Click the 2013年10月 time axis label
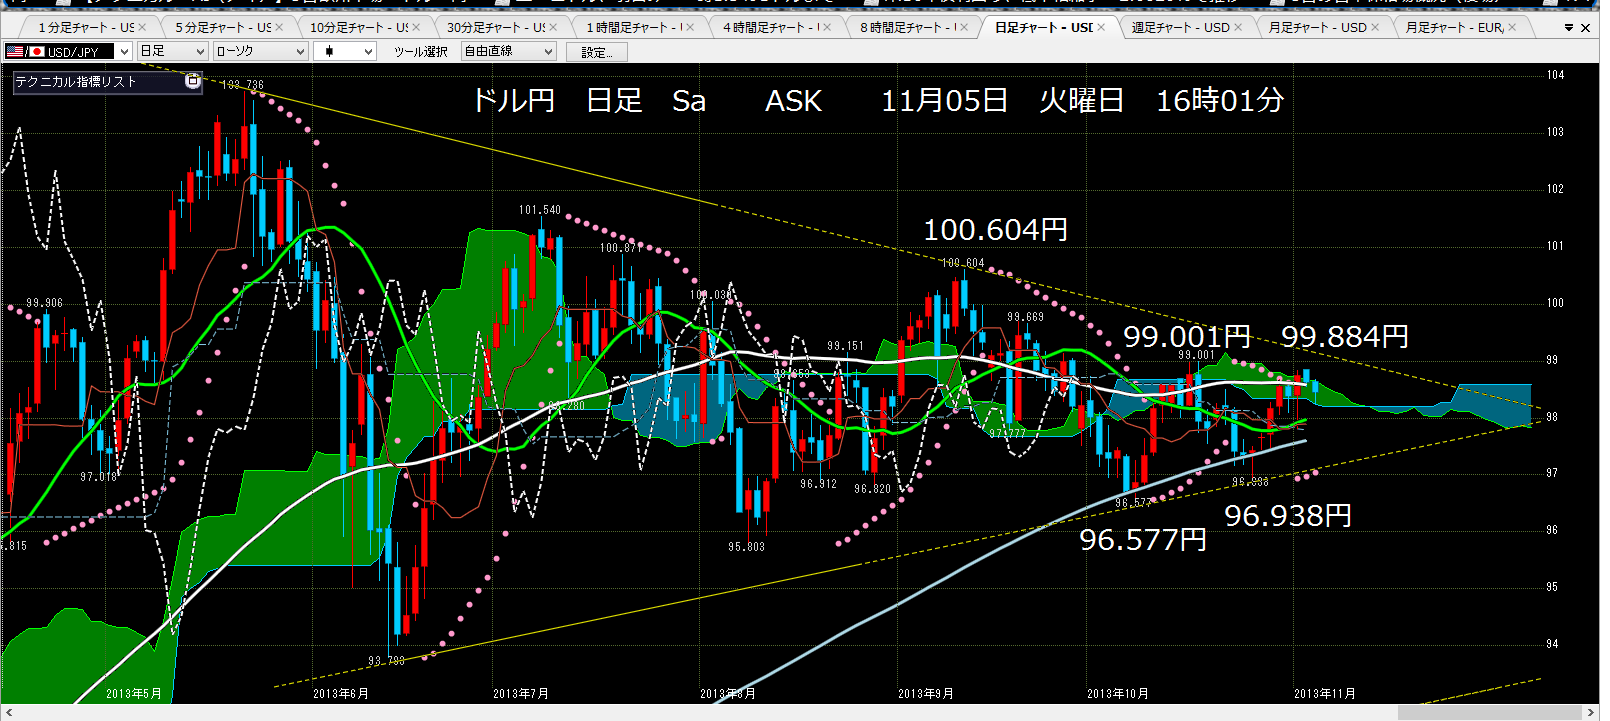 [x=1118, y=693]
